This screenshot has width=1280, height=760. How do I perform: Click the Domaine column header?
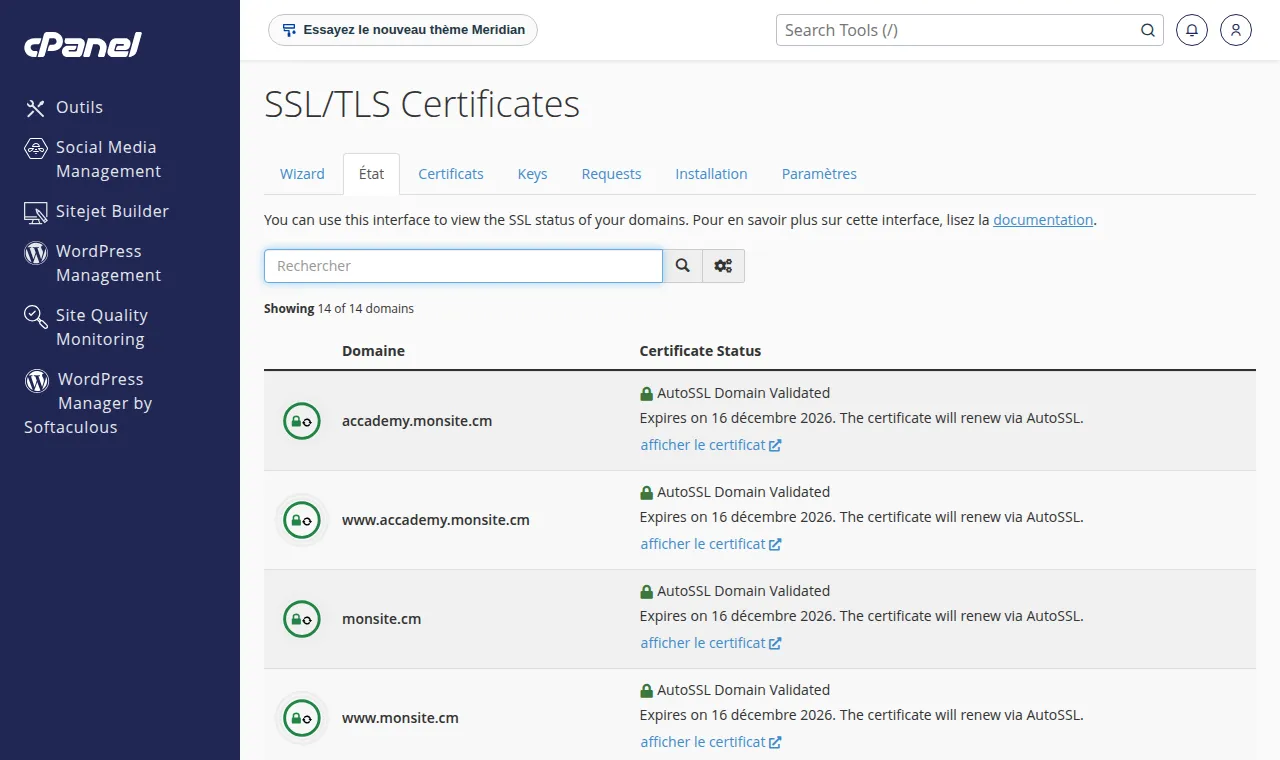point(373,351)
